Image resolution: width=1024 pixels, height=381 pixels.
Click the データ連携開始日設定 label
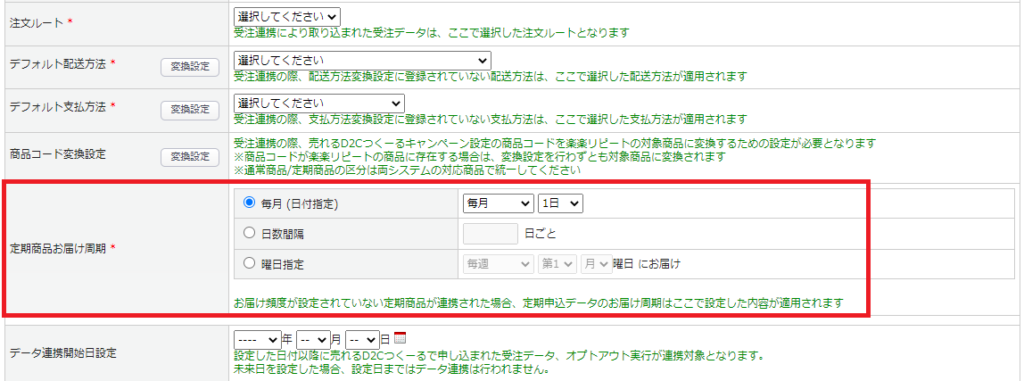click(63, 354)
